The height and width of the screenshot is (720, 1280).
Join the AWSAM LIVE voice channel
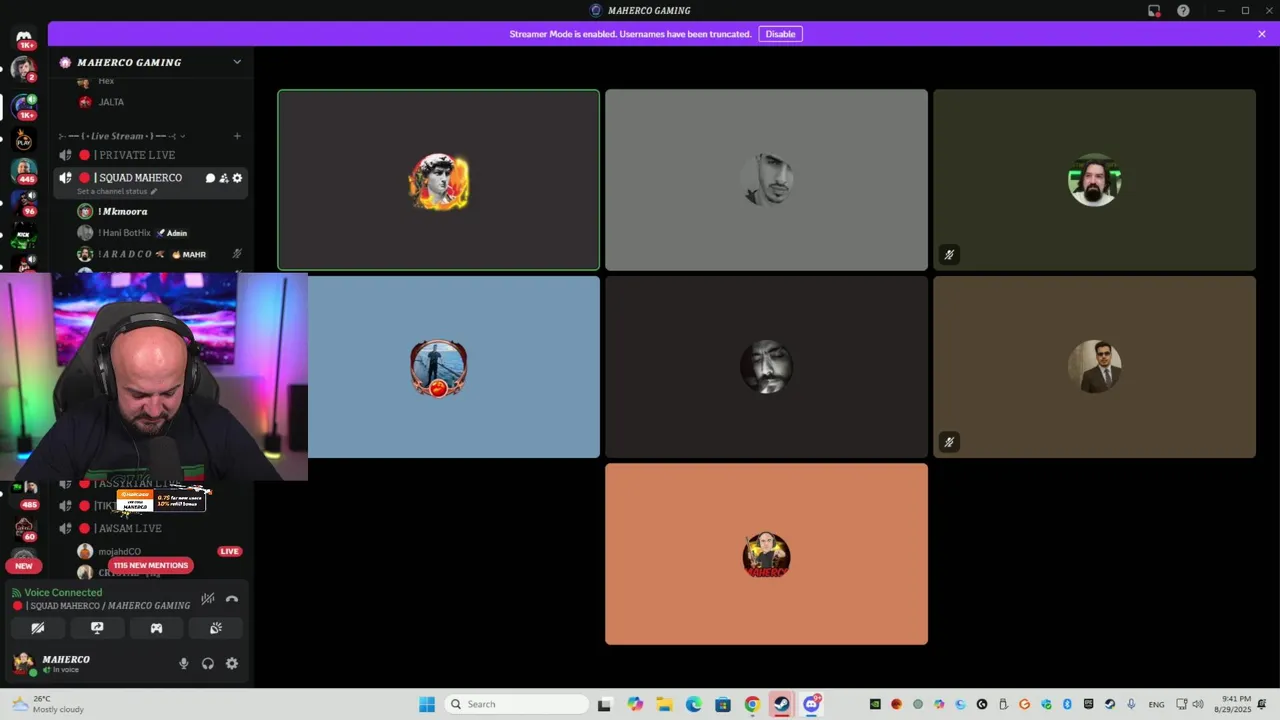coord(150,528)
